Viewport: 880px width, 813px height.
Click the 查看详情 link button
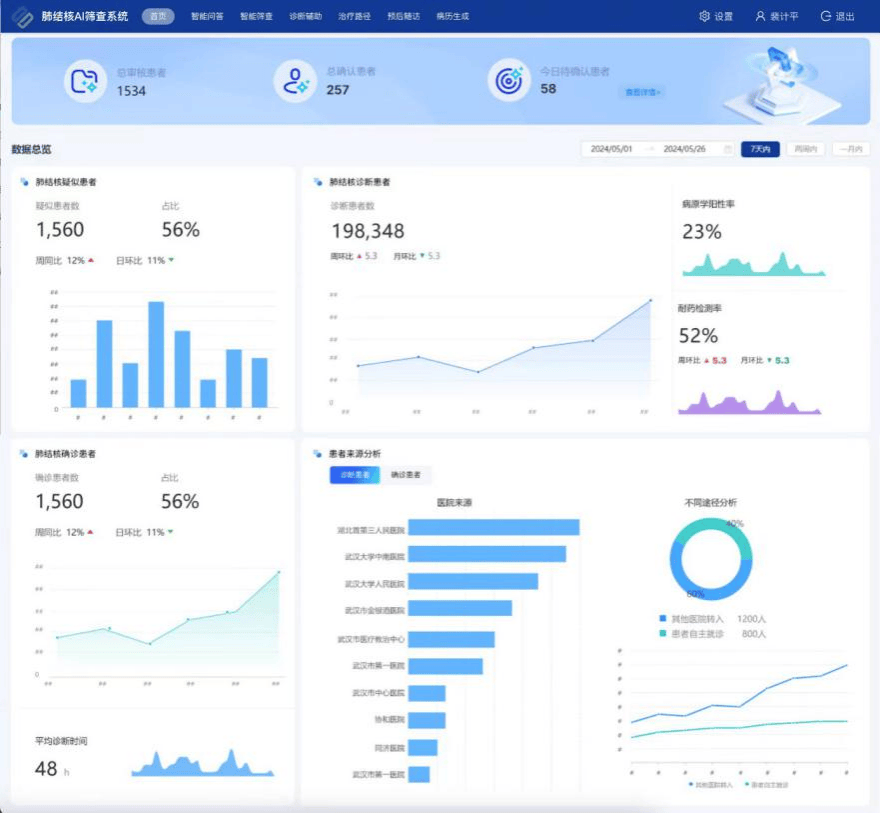click(643, 92)
